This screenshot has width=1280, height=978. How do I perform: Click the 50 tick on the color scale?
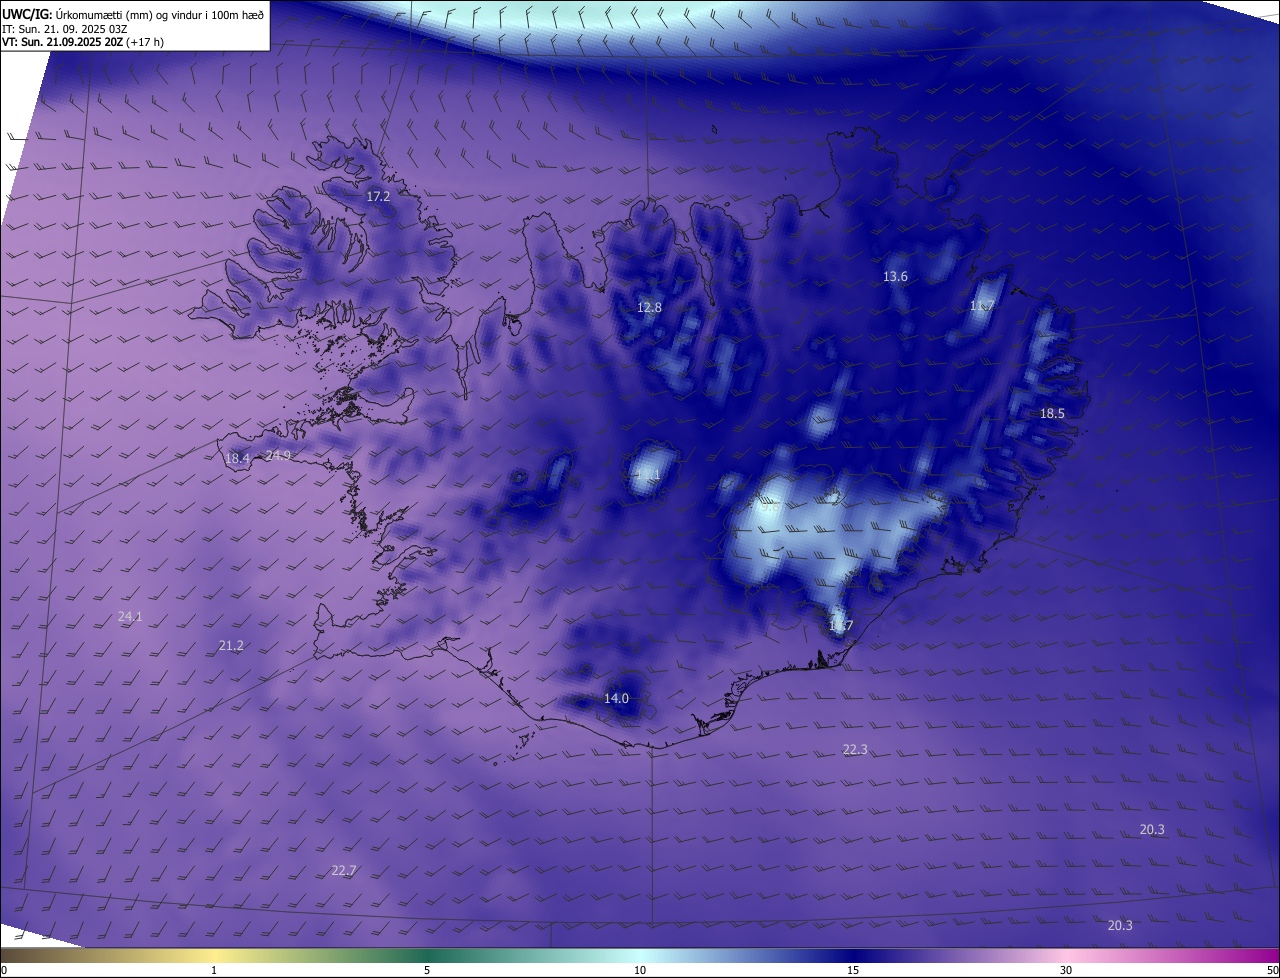point(1272,970)
